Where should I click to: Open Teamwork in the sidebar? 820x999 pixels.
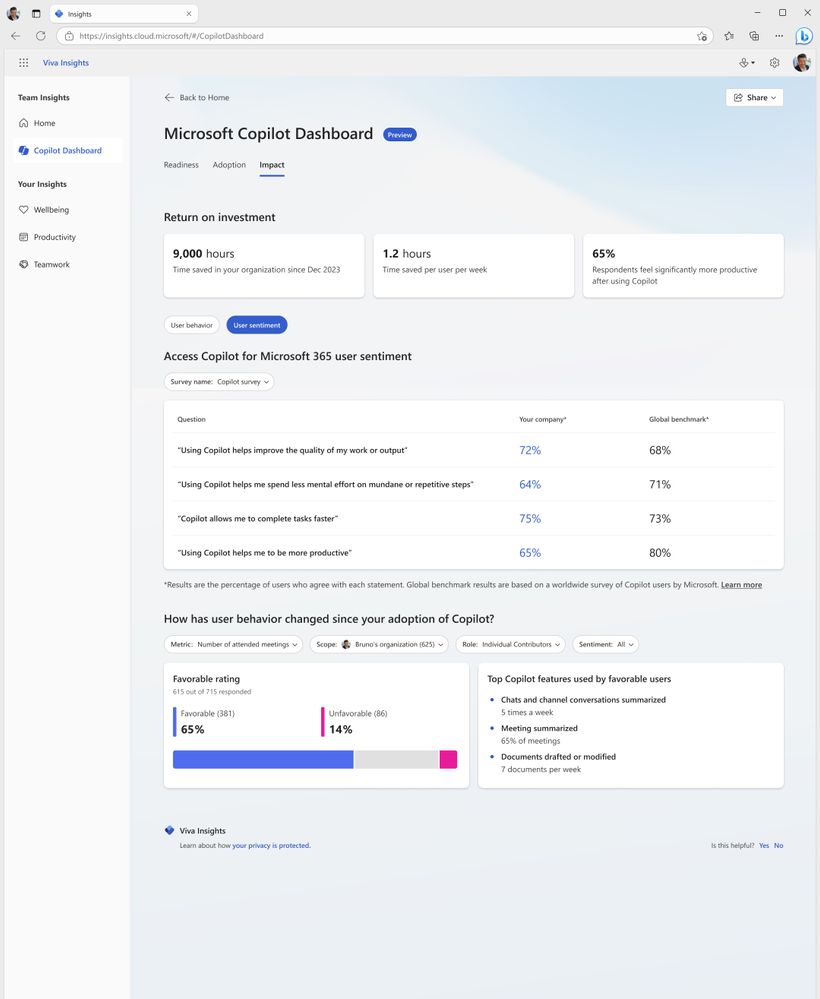[51, 265]
